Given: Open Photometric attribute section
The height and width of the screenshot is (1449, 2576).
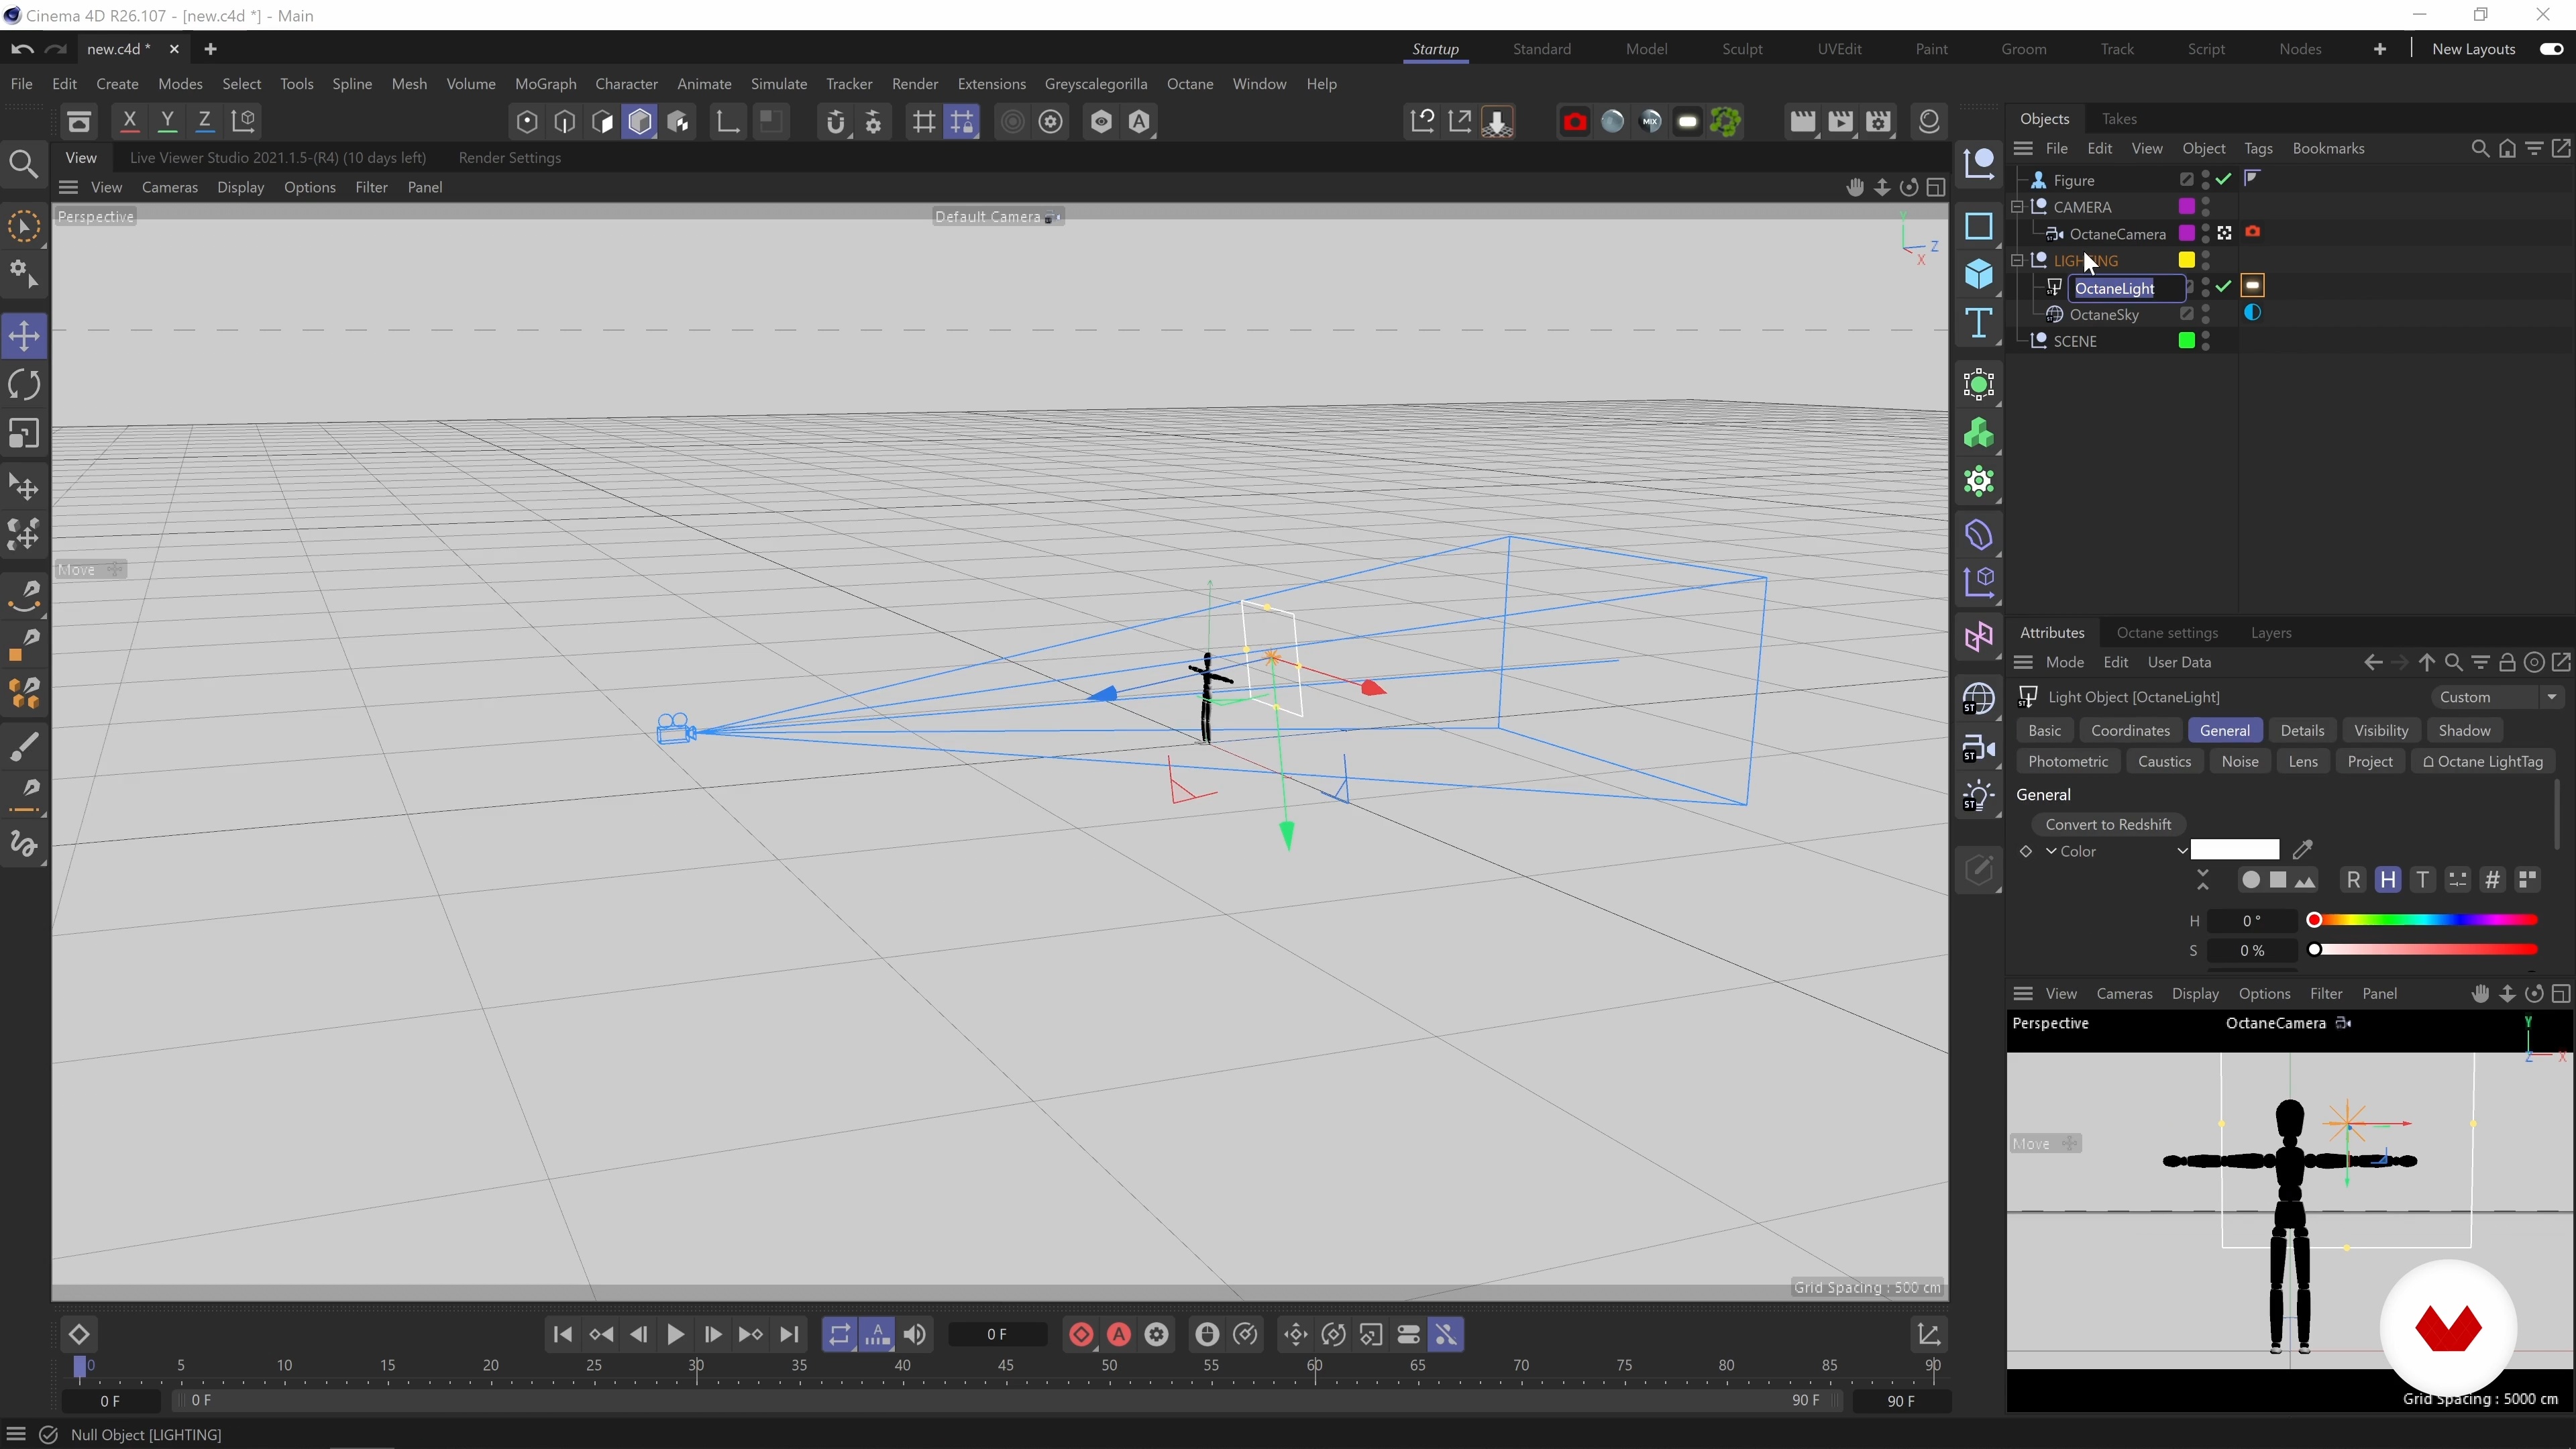Looking at the screenshot, I should coord(2068,762).
